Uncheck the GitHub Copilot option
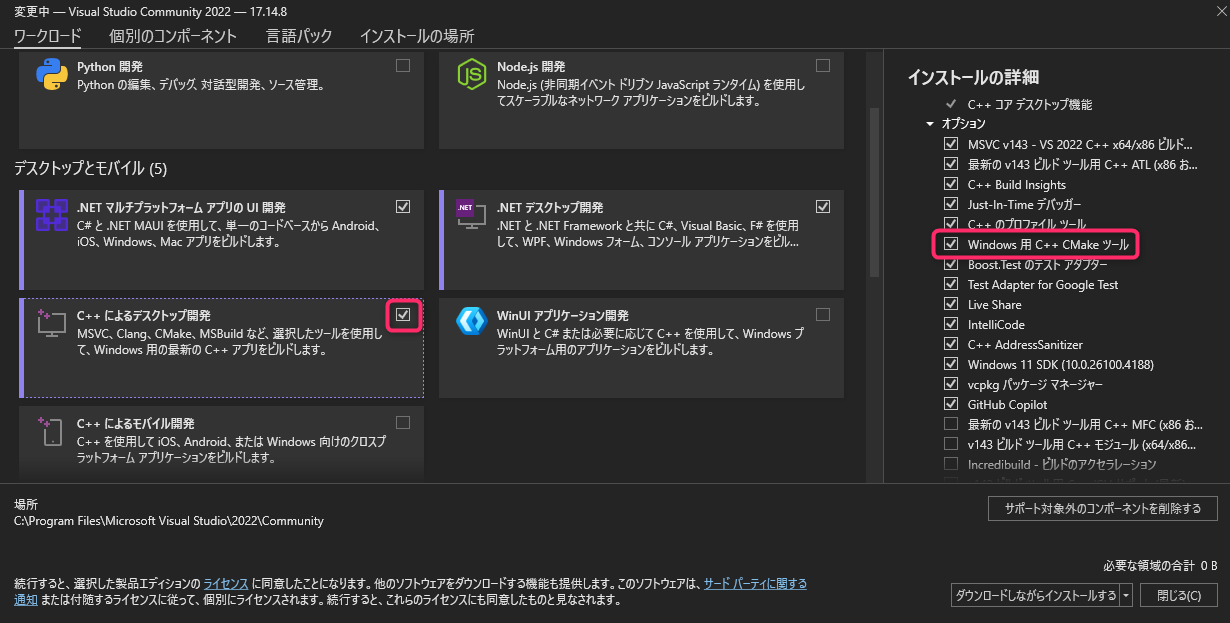Screen dimensions: 1230x623 click(951, 404)
